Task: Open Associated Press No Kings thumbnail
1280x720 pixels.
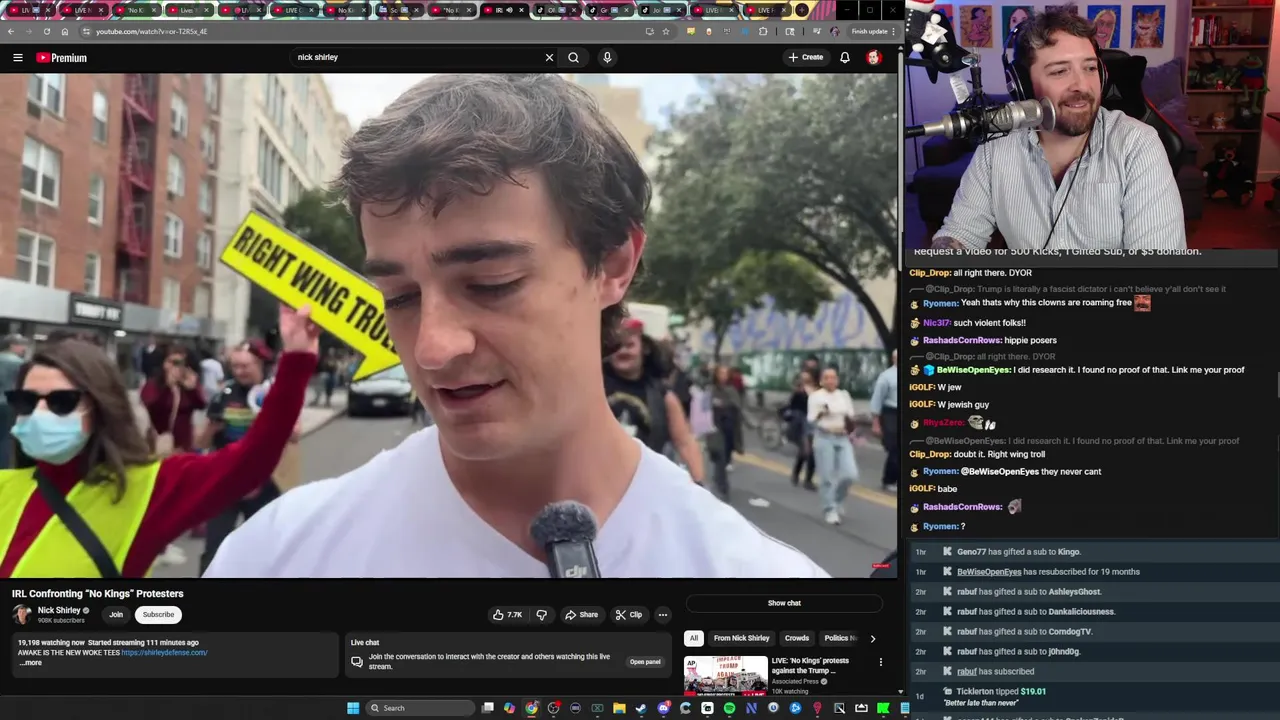Action: 725,675
